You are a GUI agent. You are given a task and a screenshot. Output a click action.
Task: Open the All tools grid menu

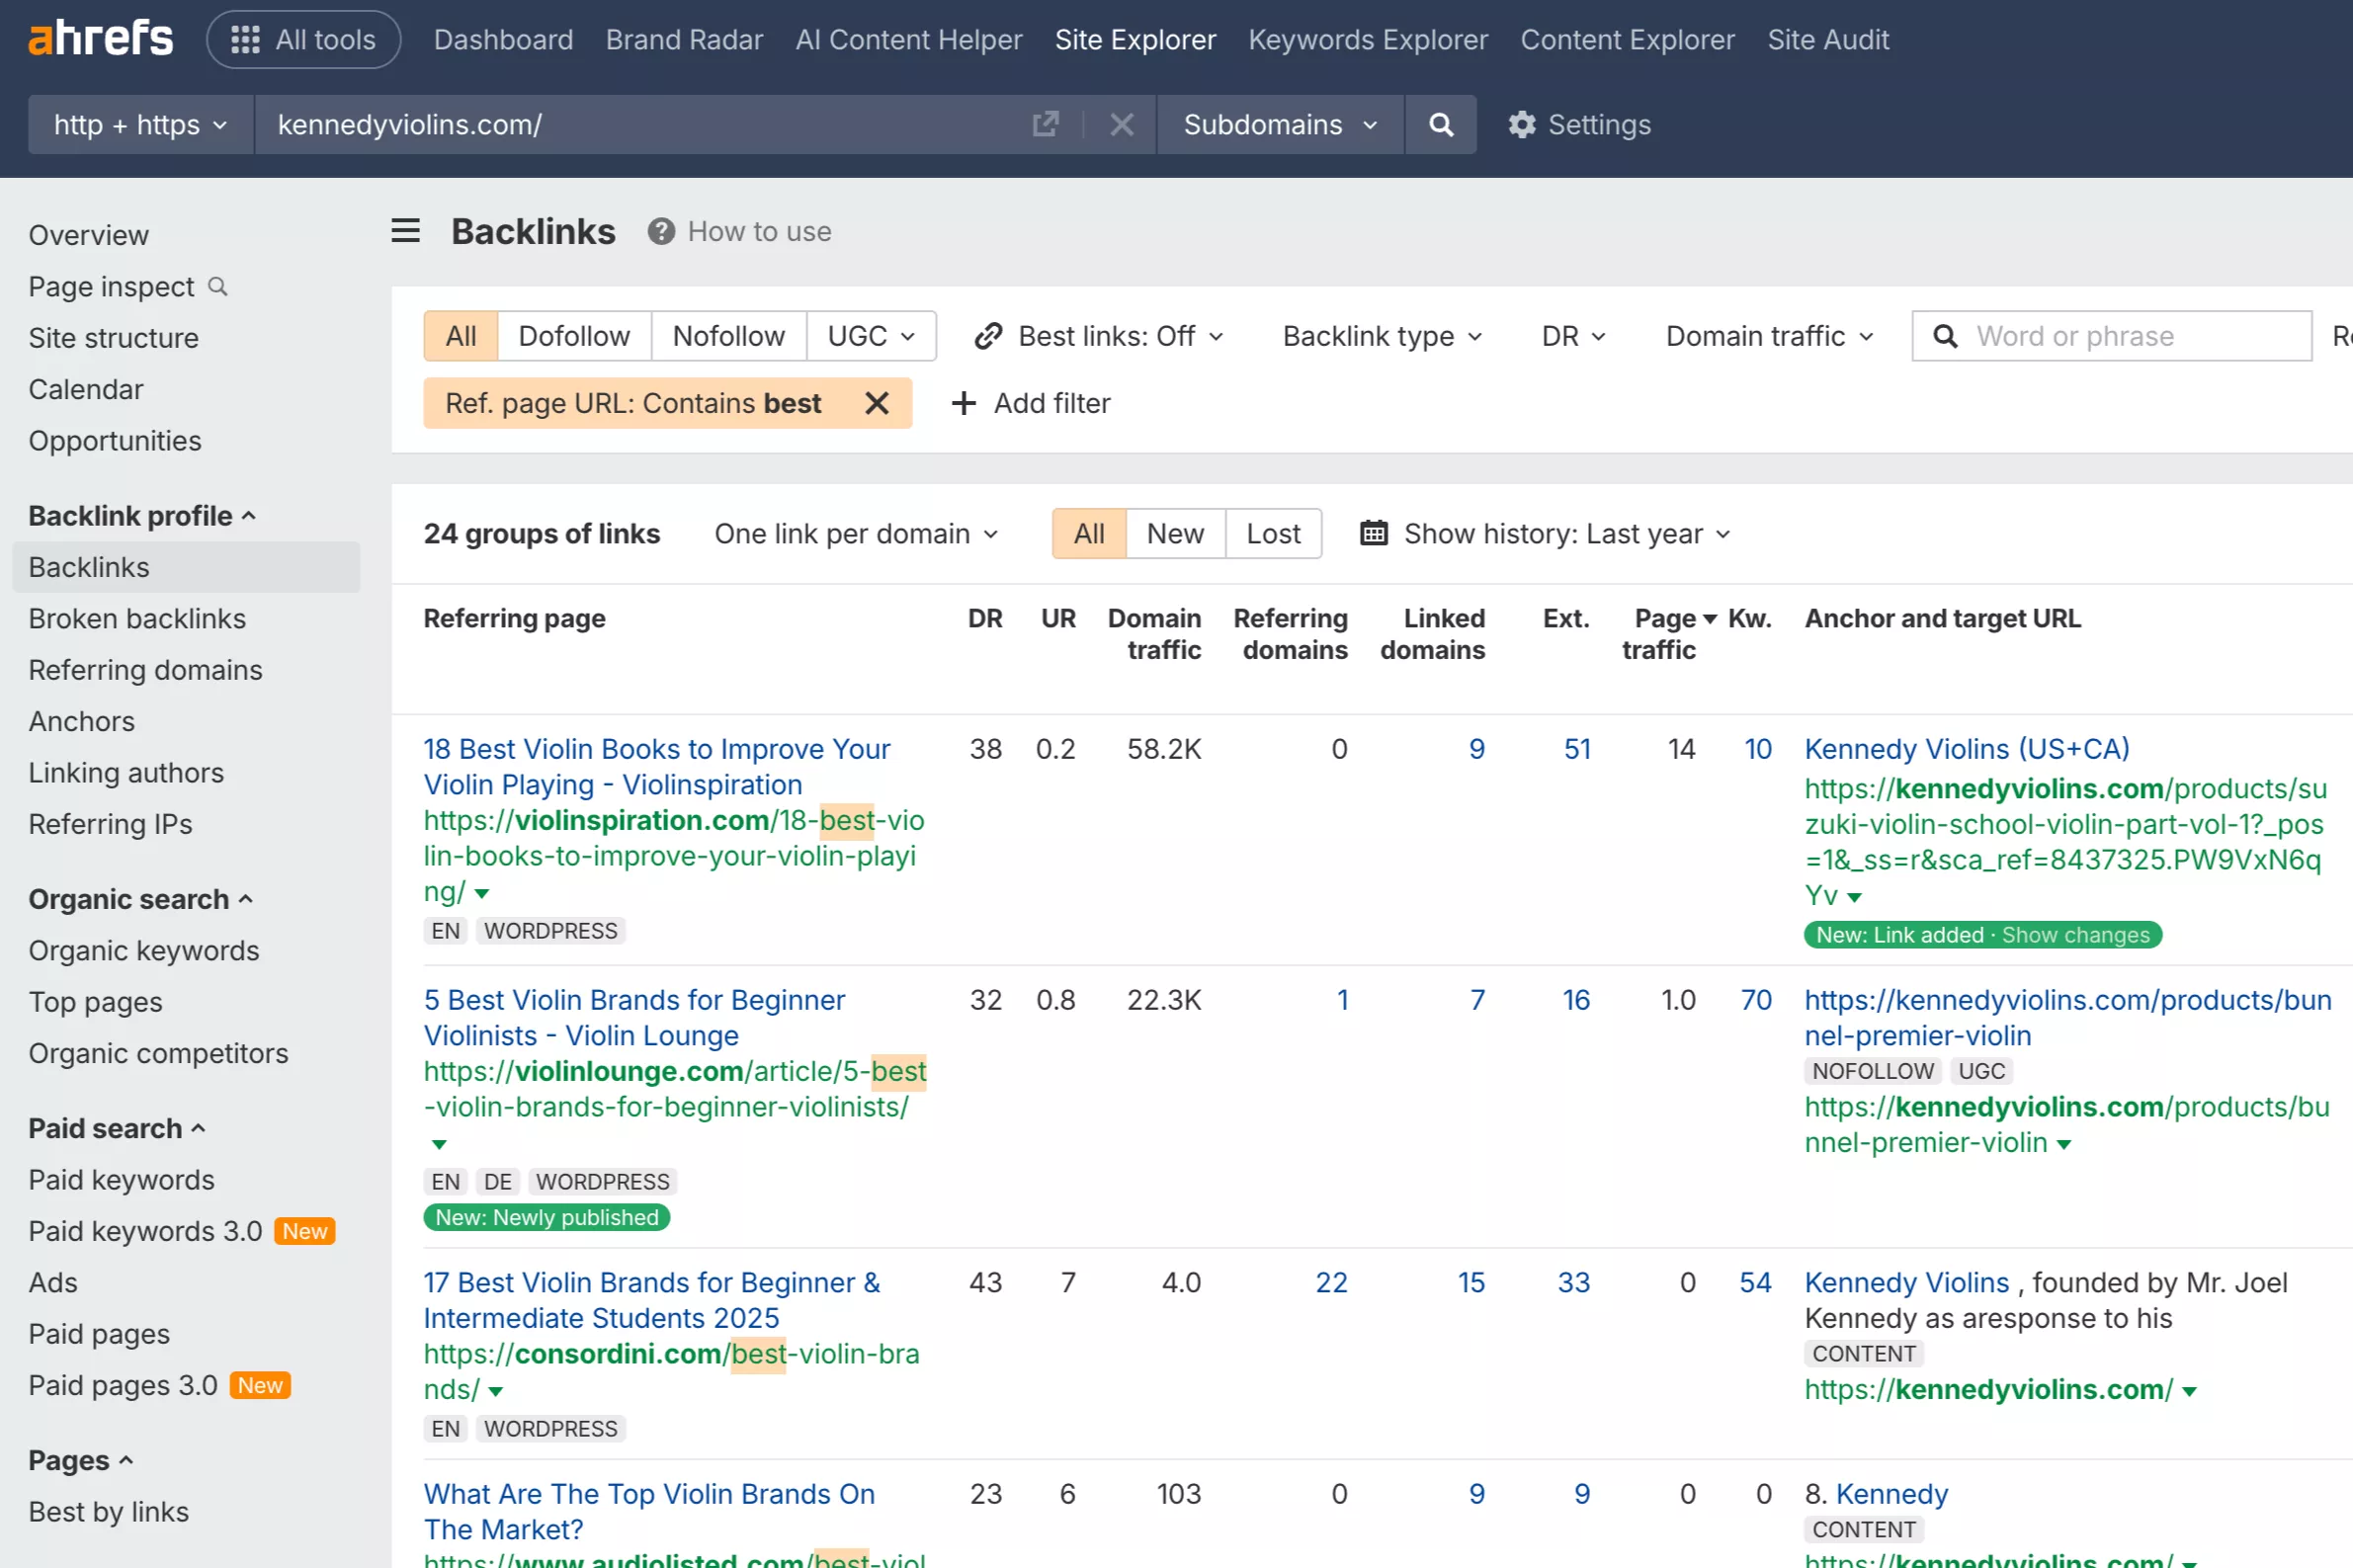coord(303,39)
